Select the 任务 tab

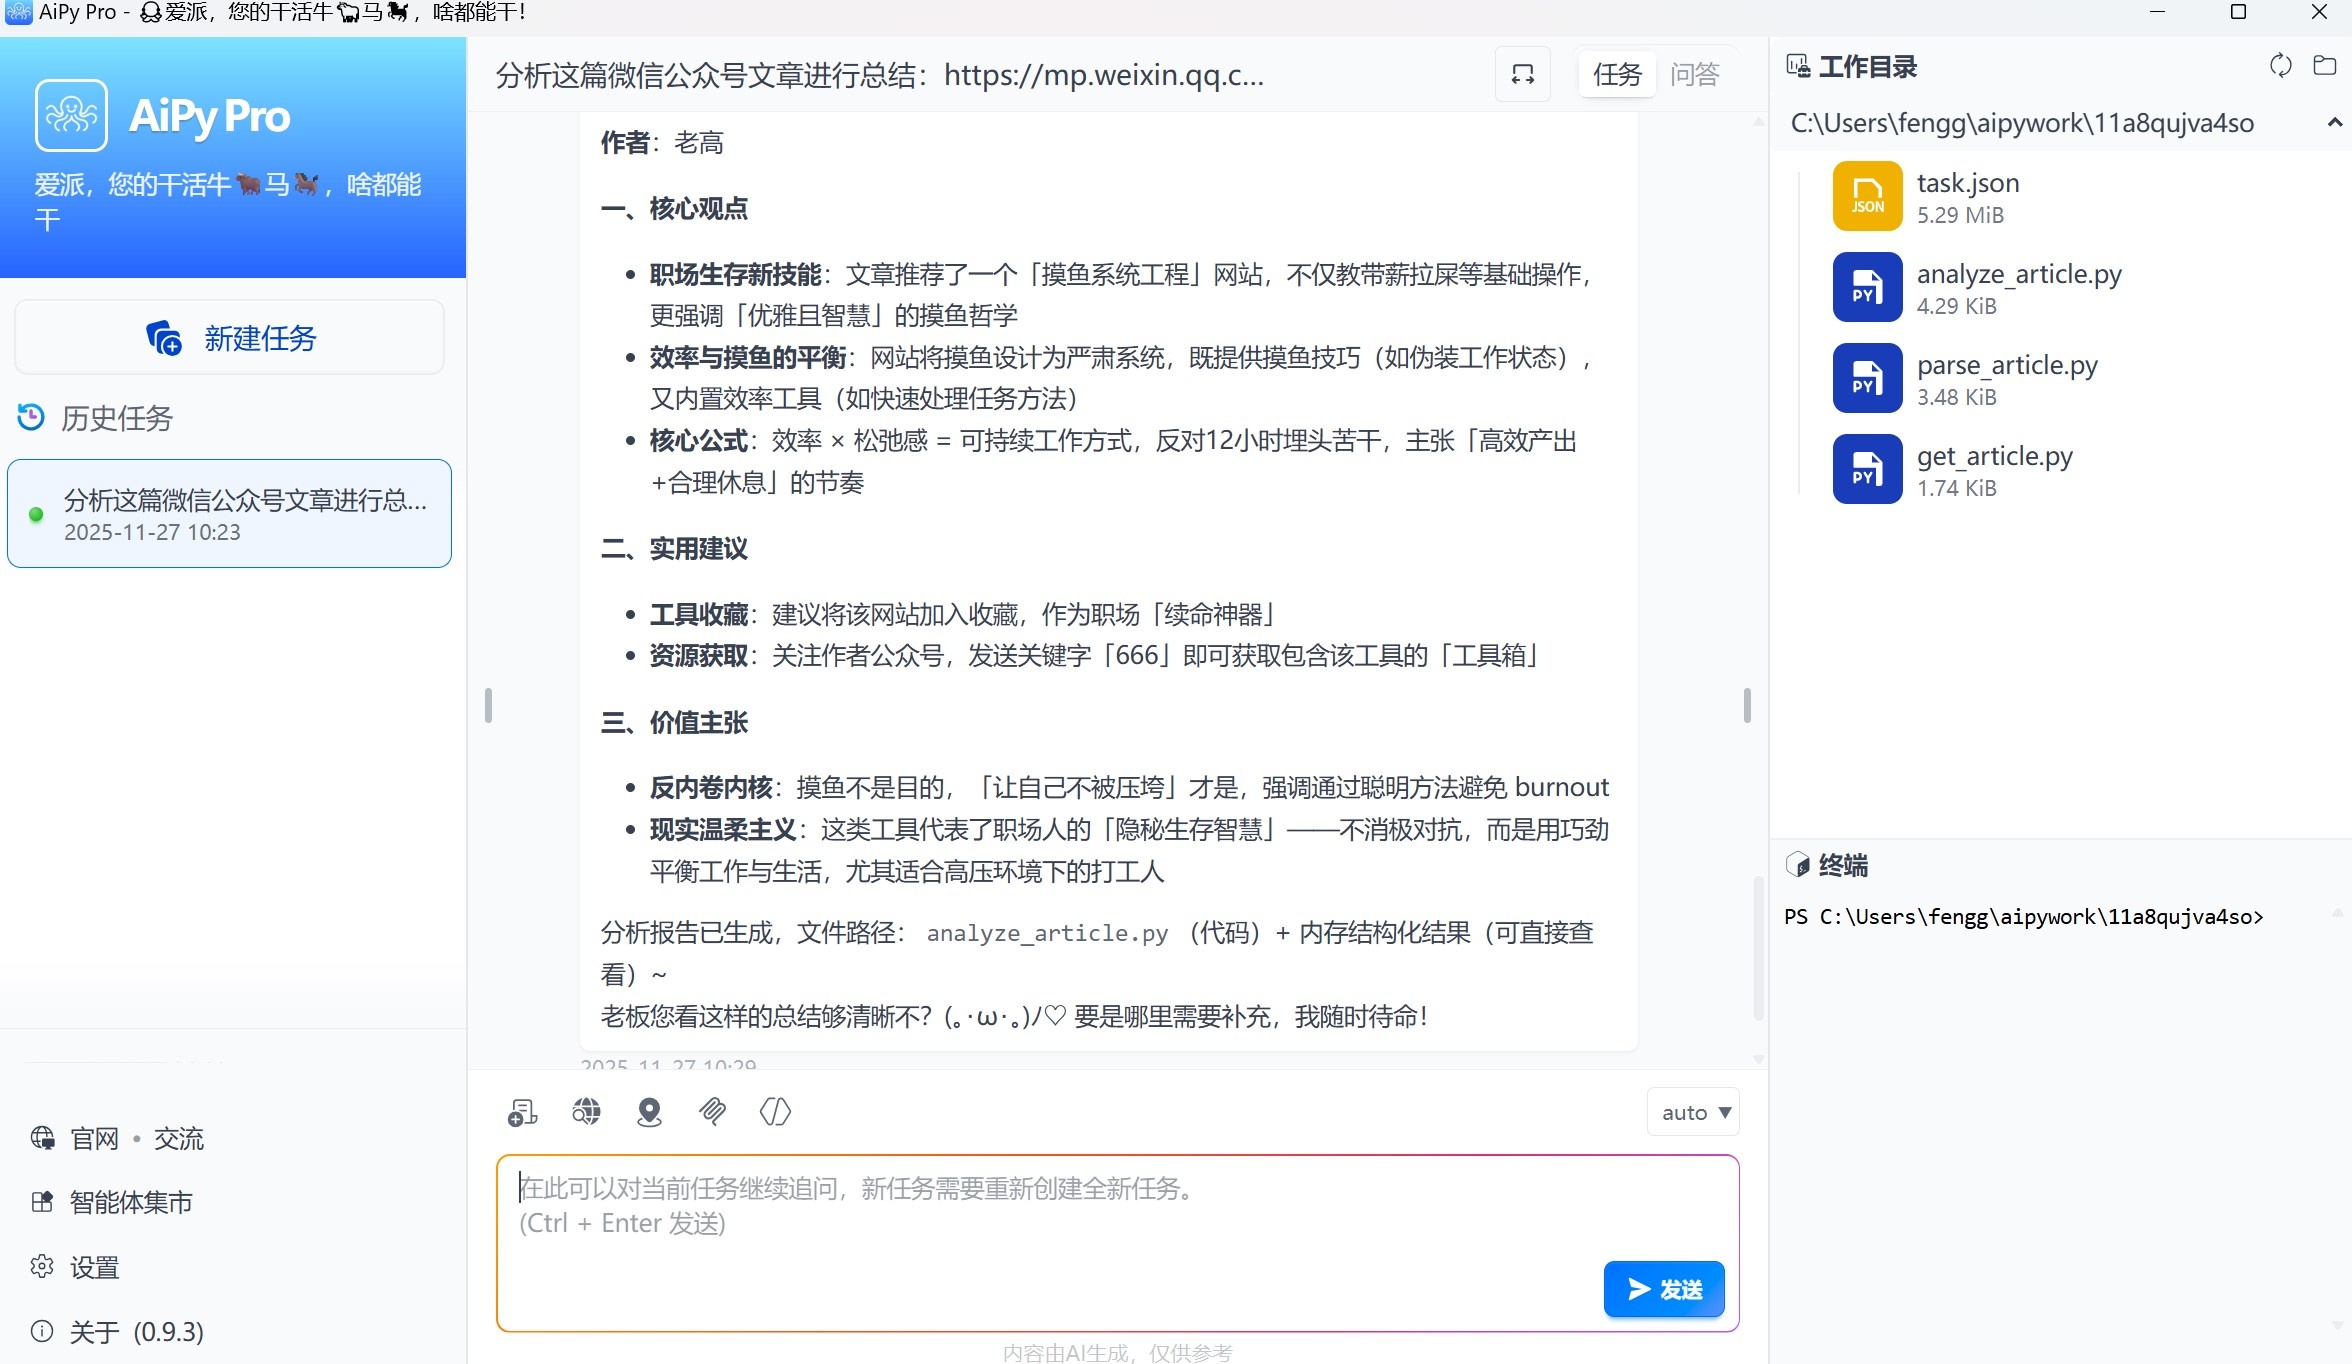click(1616, 73)
